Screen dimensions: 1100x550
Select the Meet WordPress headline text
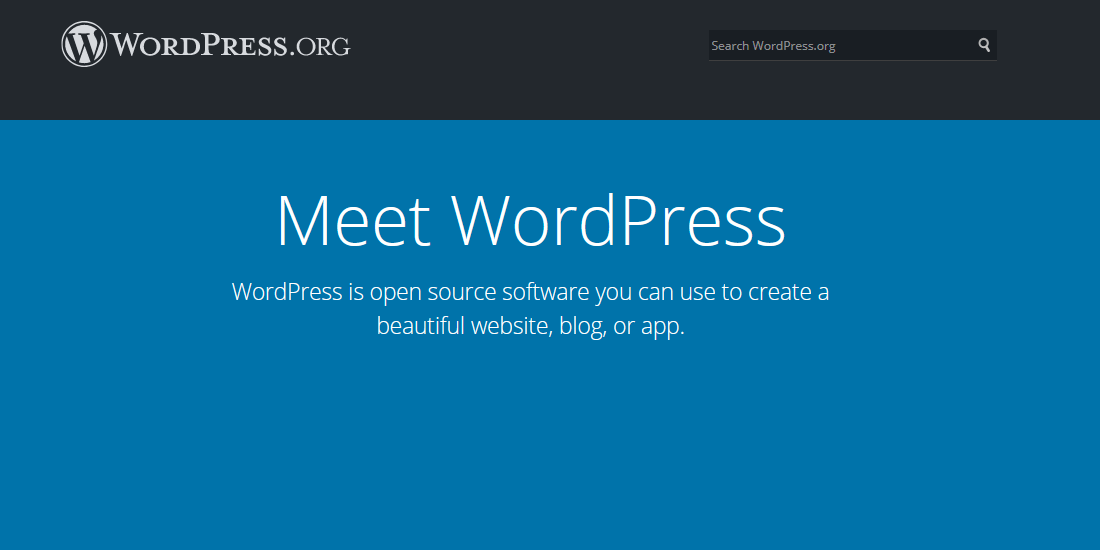531,220
